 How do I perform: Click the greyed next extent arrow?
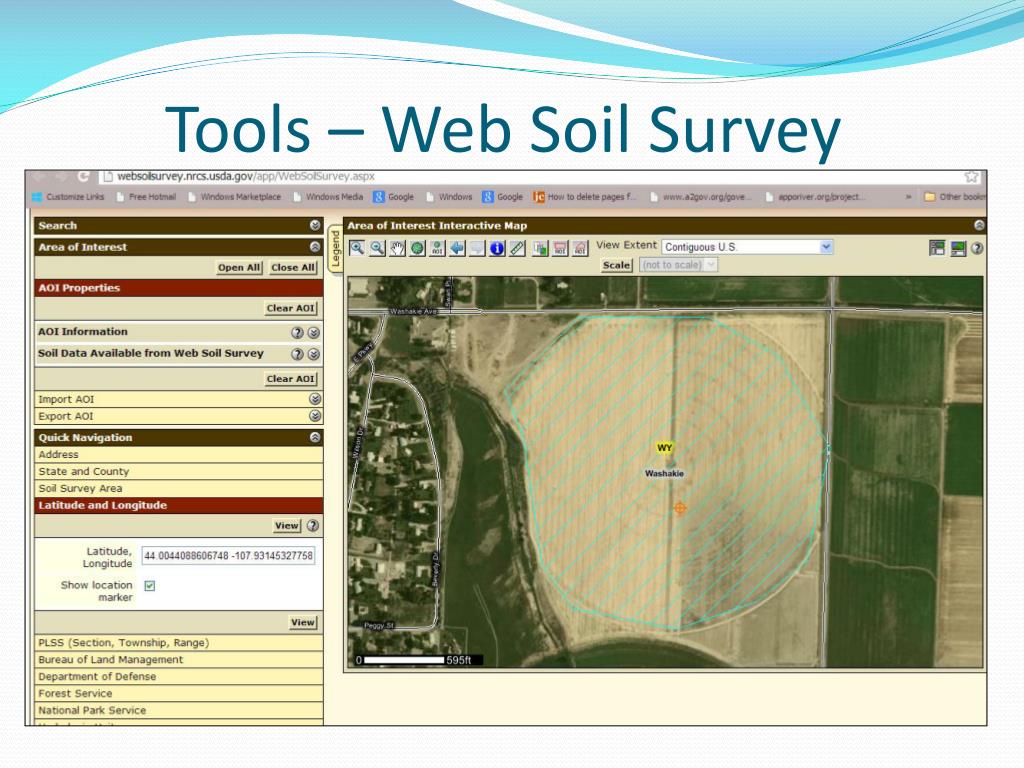477,248
